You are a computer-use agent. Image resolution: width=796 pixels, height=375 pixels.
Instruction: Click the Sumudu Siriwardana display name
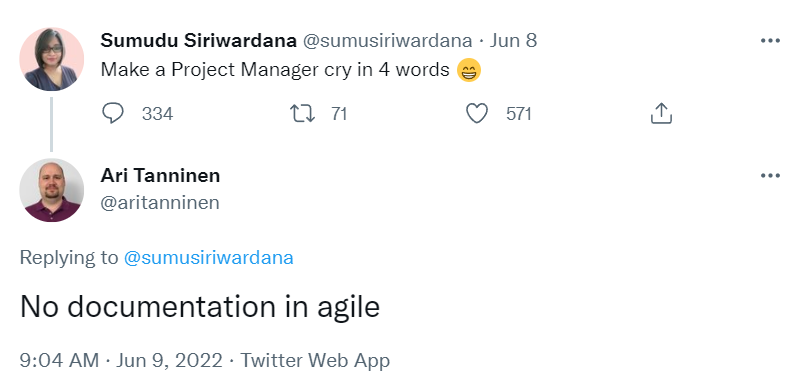click(x=198, y=41)
